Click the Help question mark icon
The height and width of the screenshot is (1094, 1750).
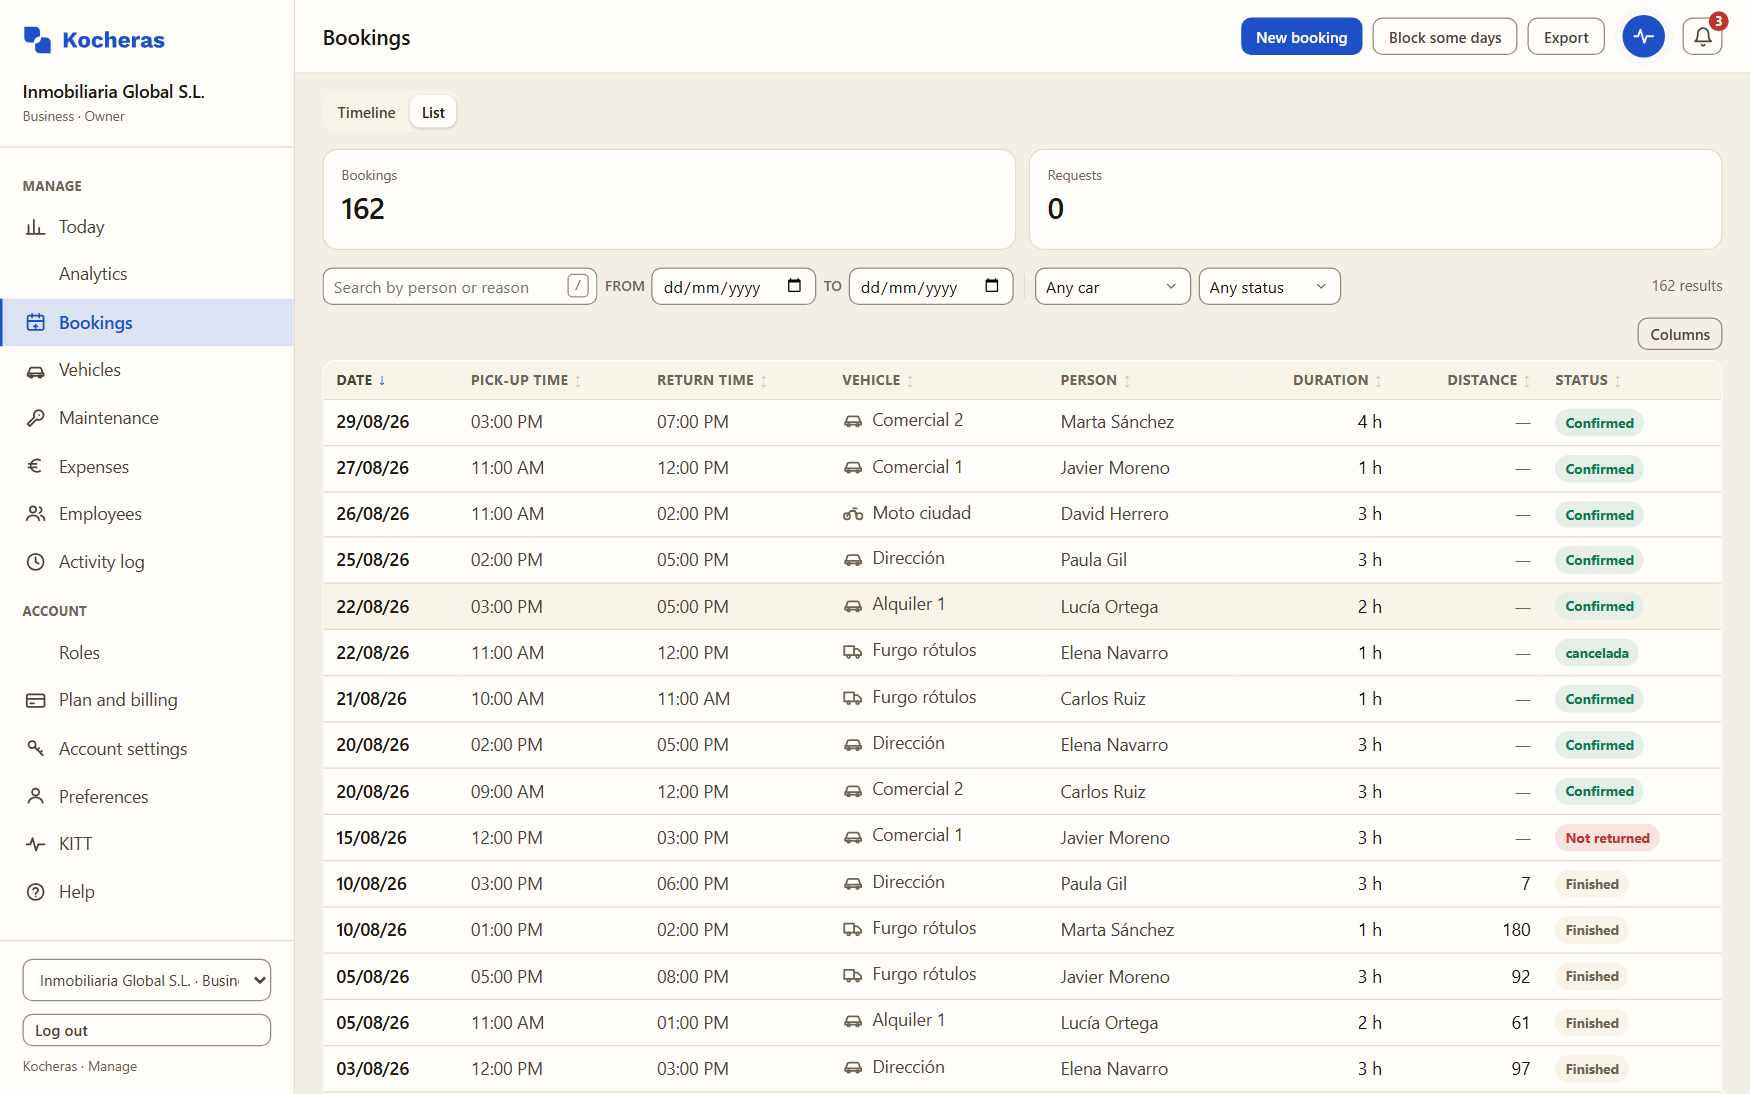point(35,892)
